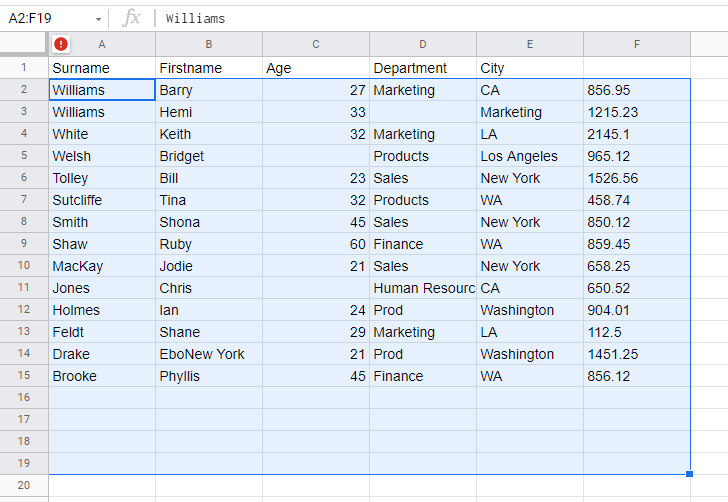Select column F header
This screenshot has height=502, width=728.
[637, 44]
